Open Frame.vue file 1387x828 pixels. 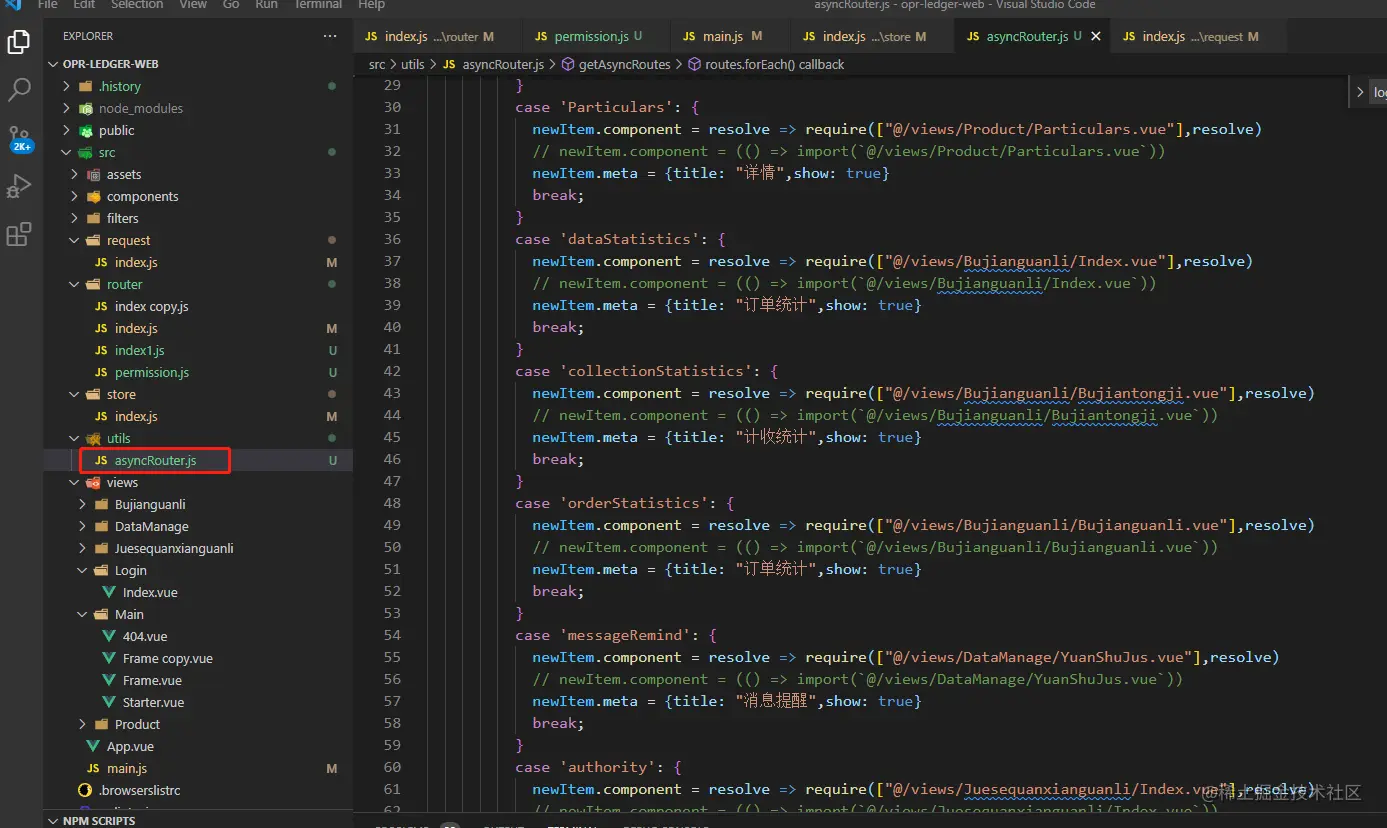(198, 680)
